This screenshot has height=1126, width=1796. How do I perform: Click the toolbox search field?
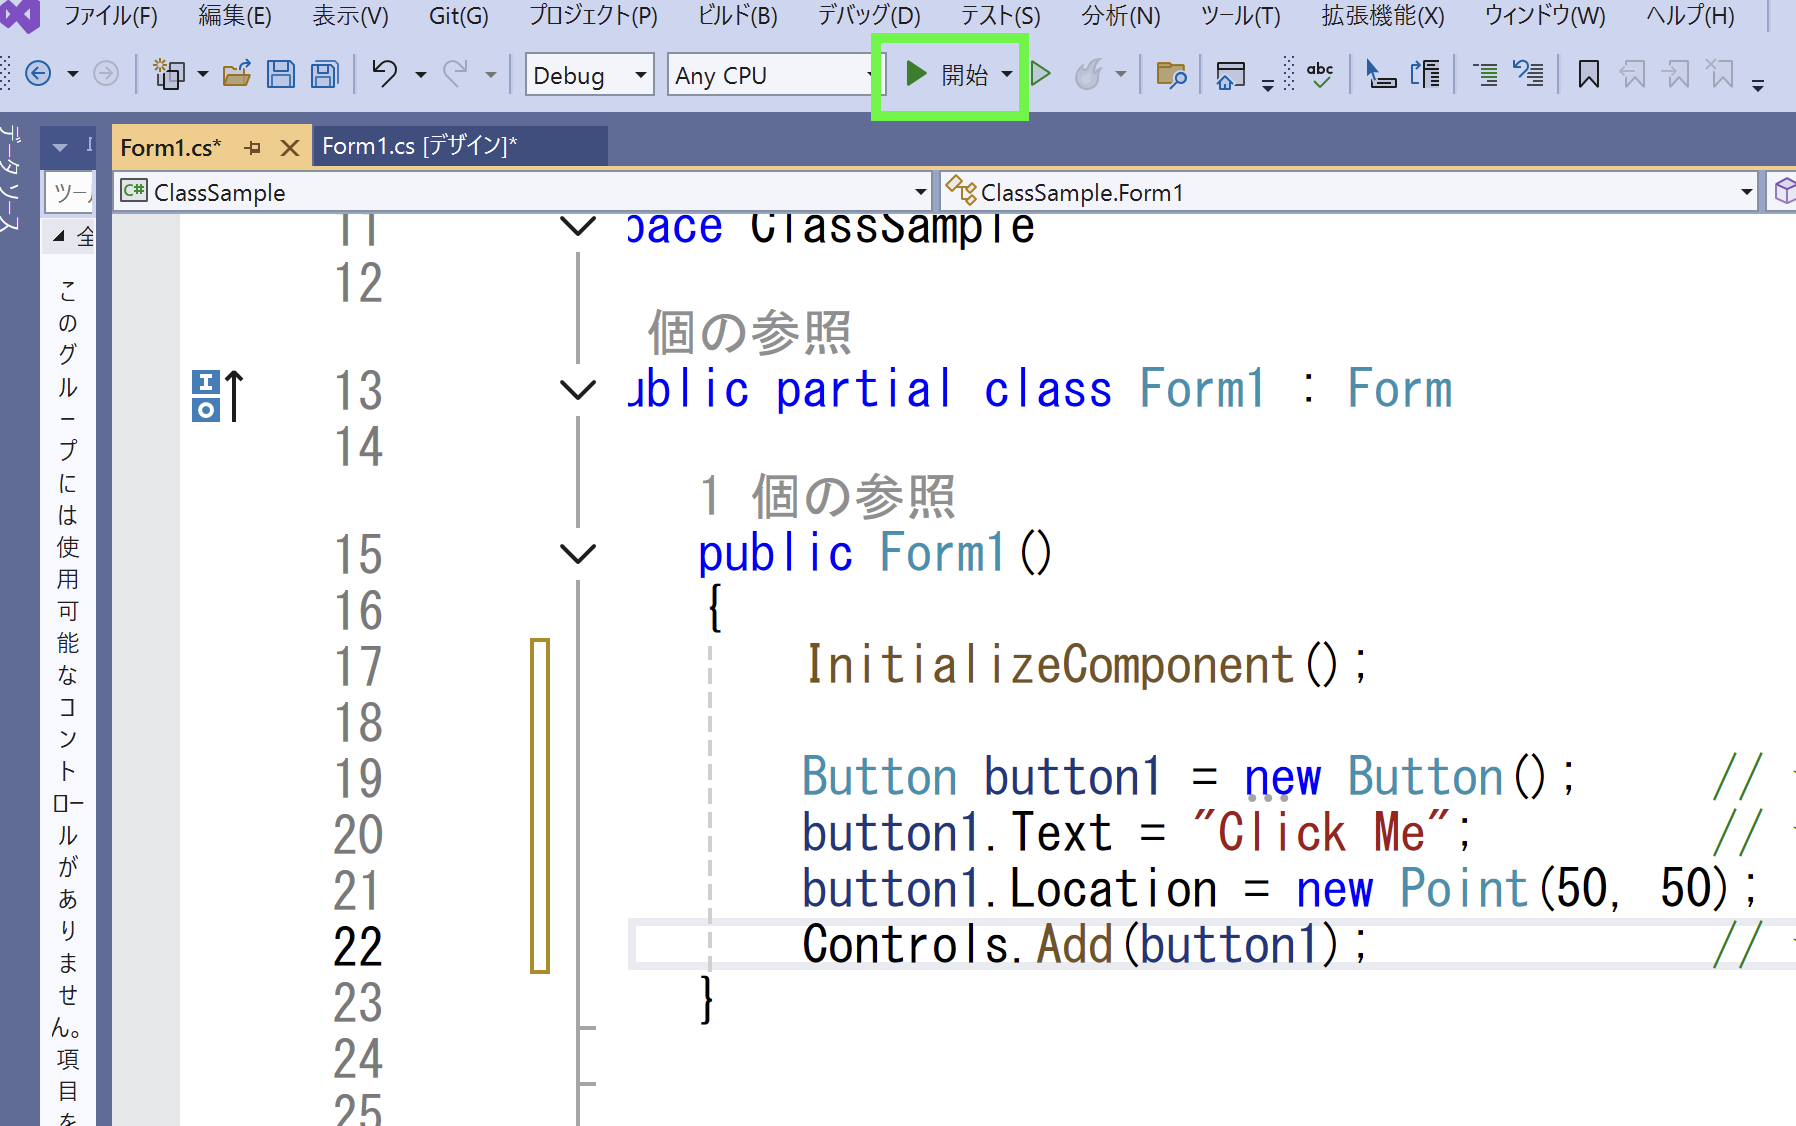(x=69, y=192)
